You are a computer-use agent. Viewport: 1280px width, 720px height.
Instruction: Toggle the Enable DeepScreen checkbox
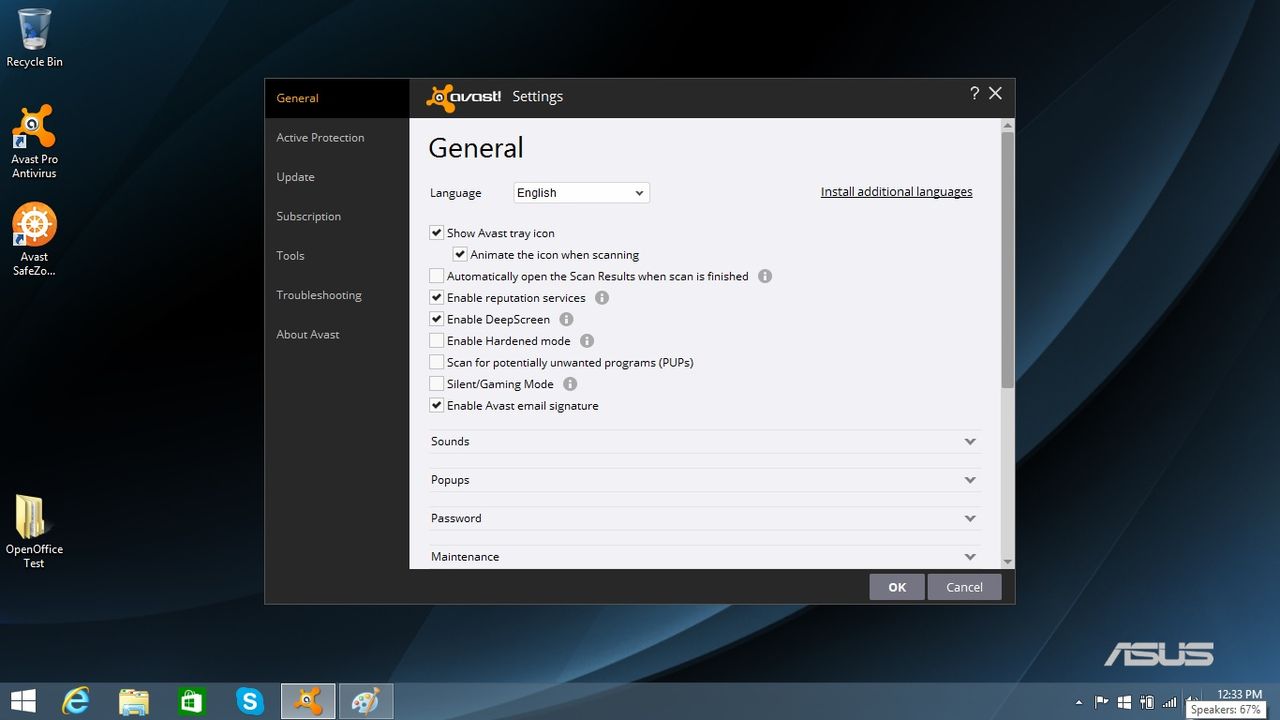pos(437,320)
